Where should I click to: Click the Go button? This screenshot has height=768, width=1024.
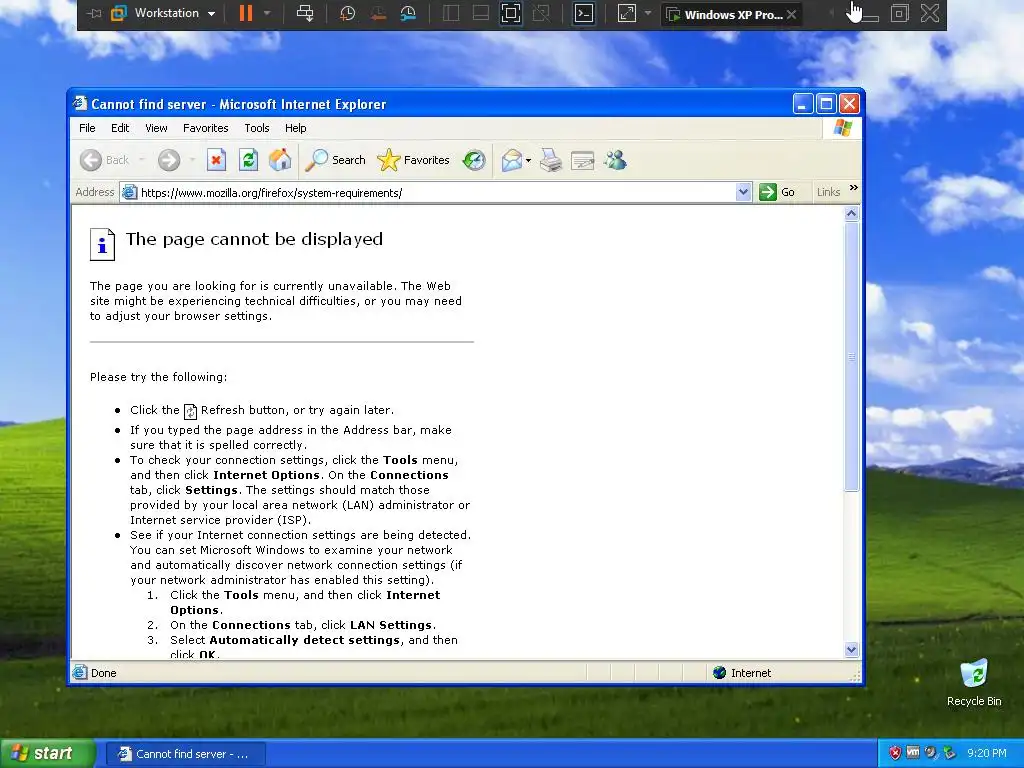click(x=777, y=192)
